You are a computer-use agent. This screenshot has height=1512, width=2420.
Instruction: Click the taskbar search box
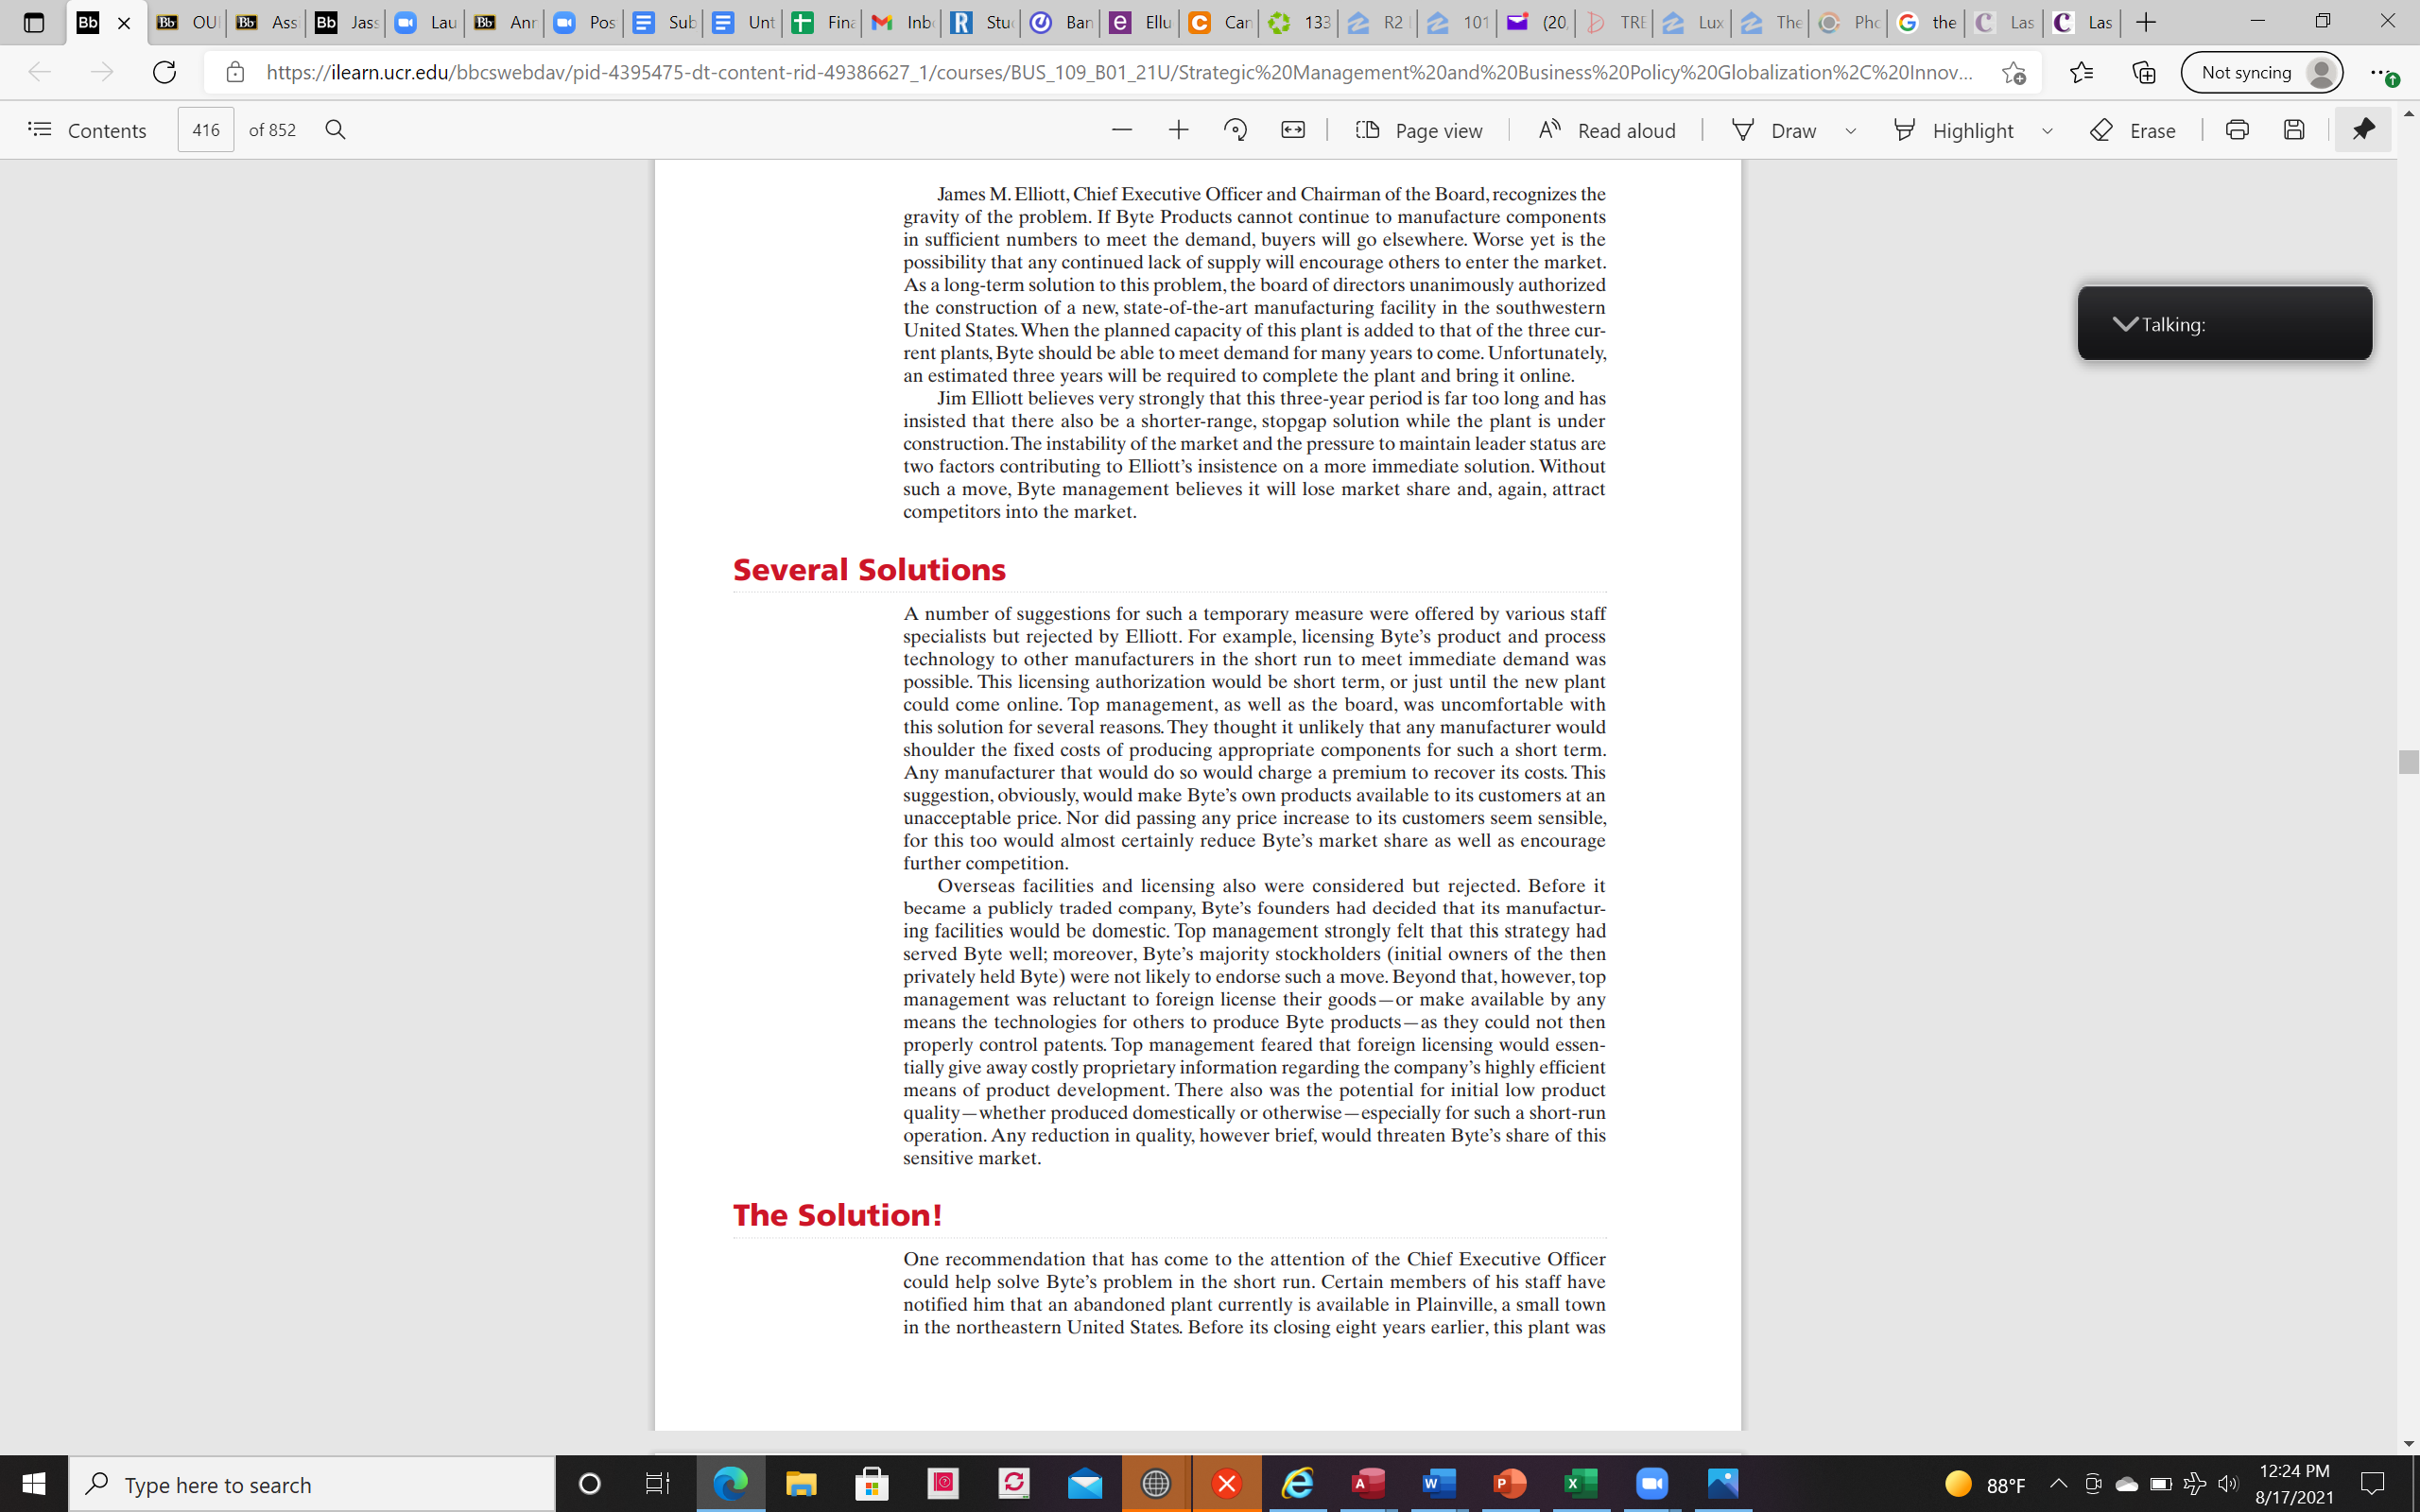point(312,1484)
